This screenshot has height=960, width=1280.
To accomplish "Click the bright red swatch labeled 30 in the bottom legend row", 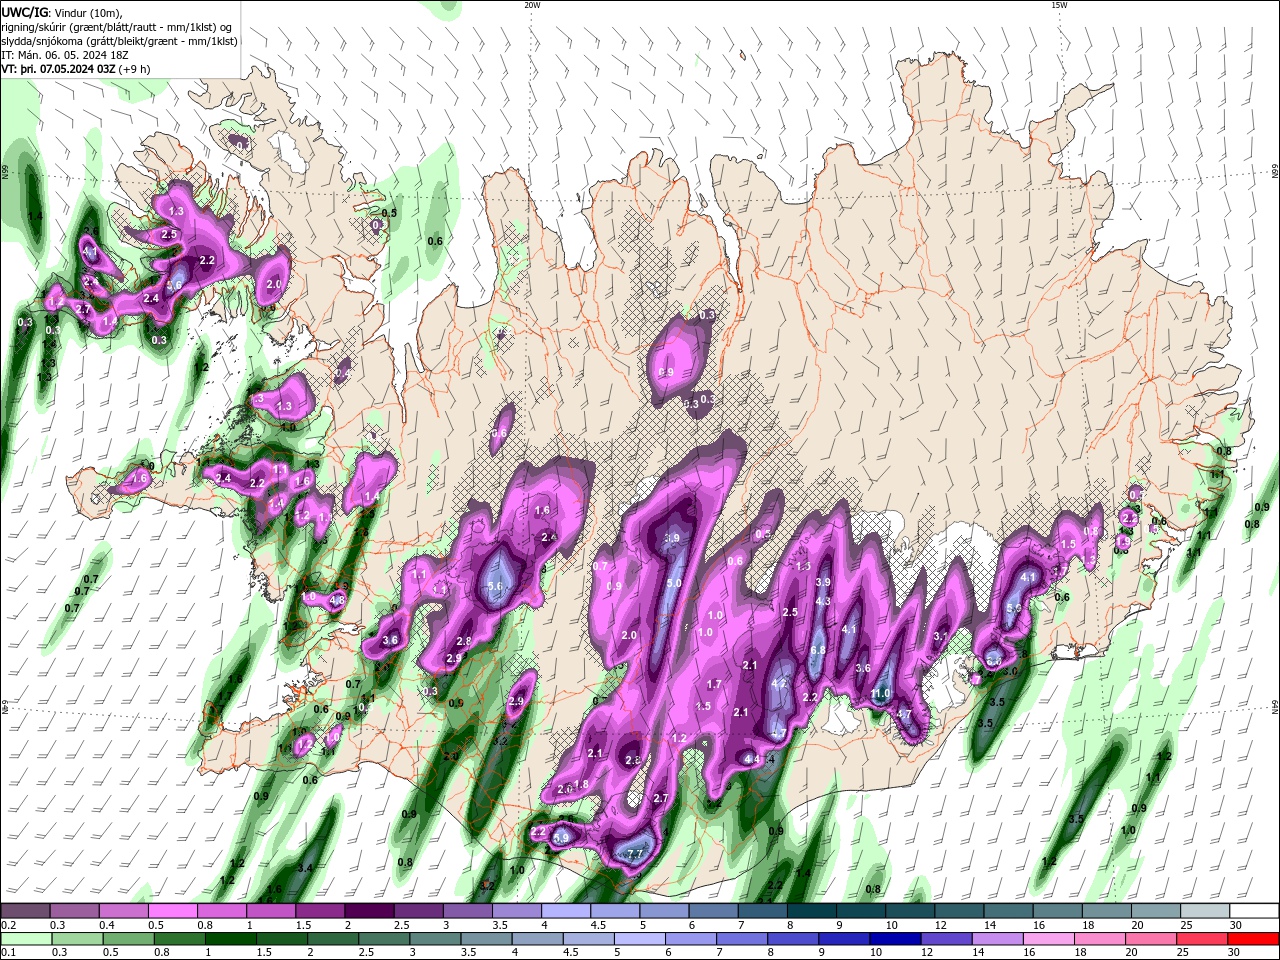I will click(1254, 939).
